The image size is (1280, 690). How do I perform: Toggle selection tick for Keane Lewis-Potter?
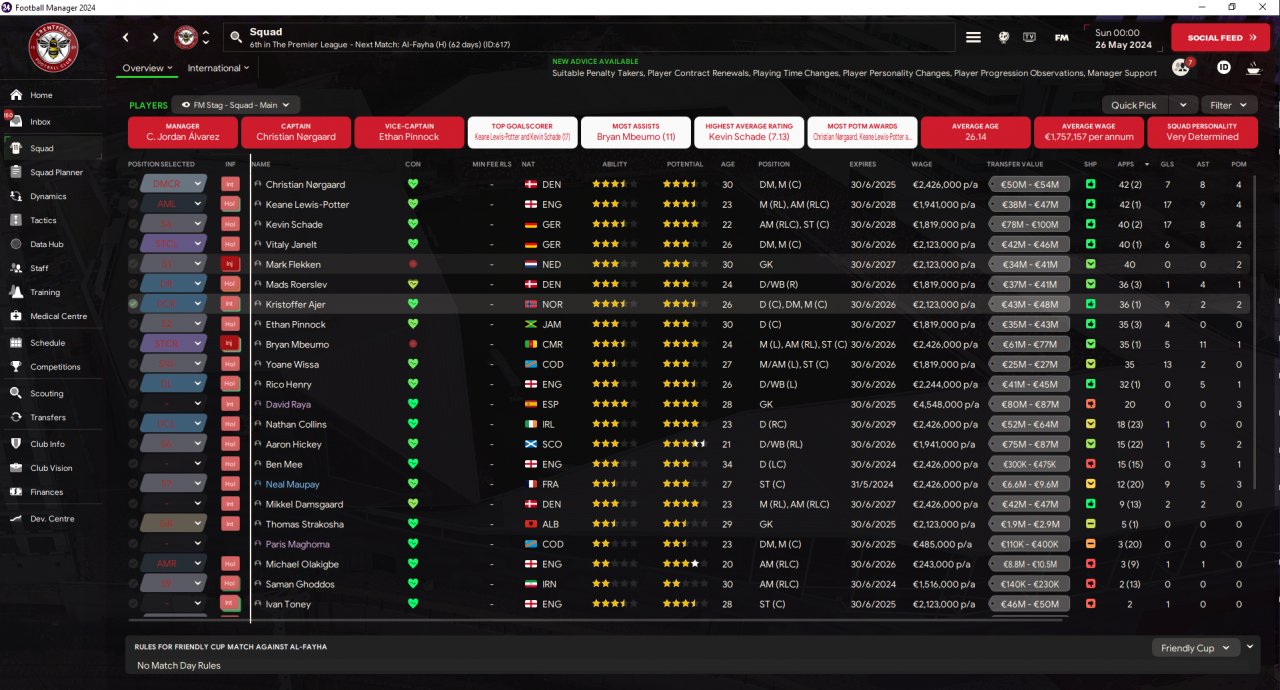[x=134, y=204]
